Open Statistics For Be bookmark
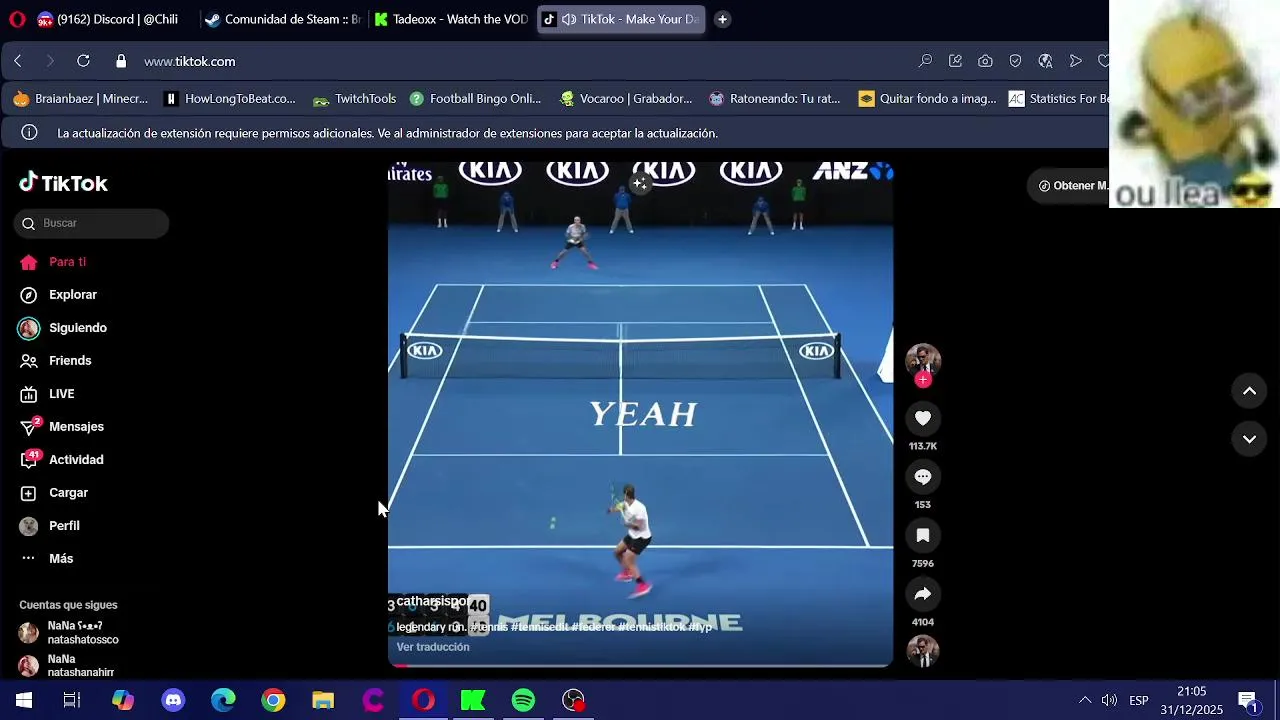 coord(1058,99)
